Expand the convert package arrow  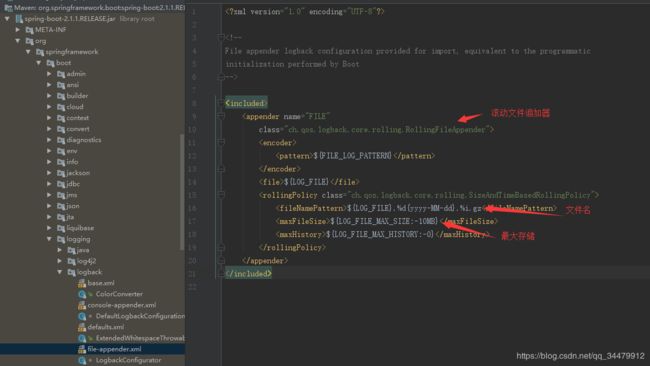[x=49, y=129]
